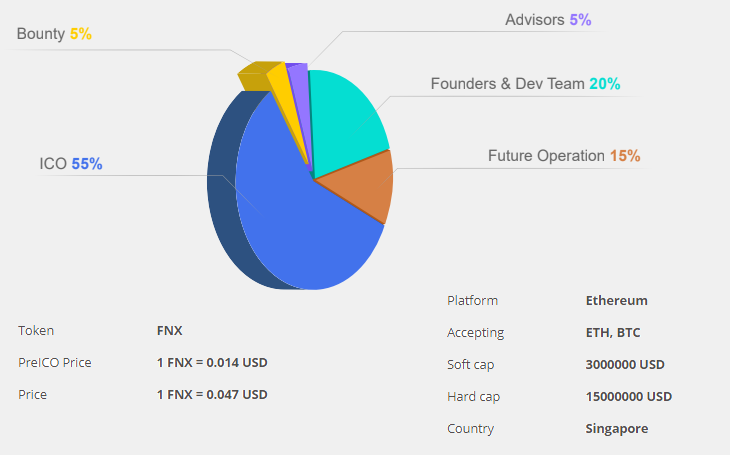Click the Ethereum platform value
730x455 pixels.
point(616,300)
